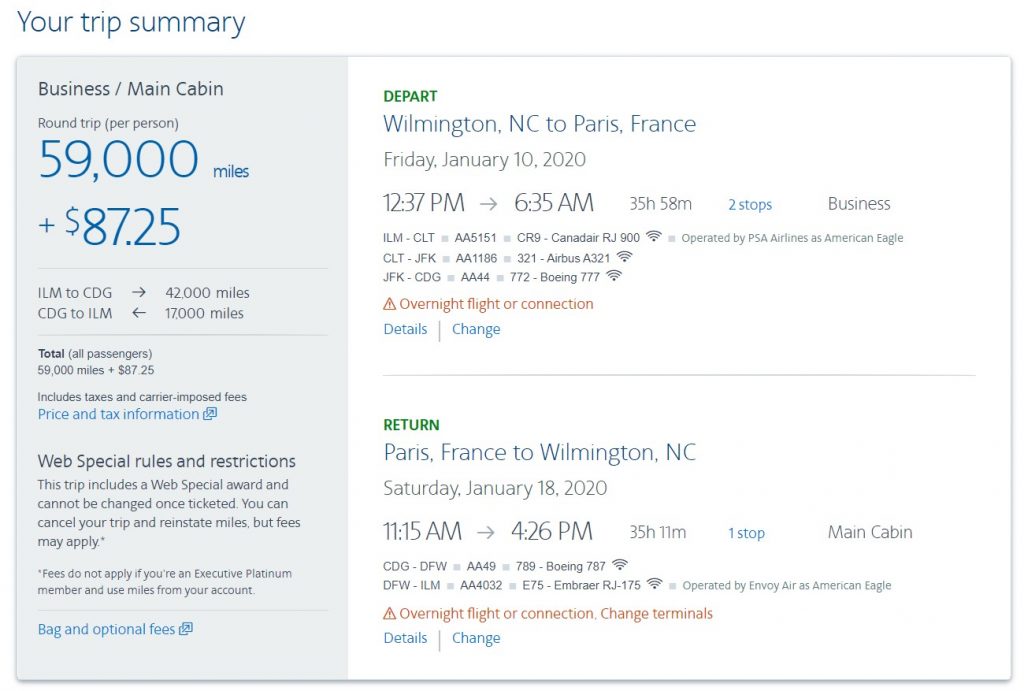This screenshot has width=1024, height=691.
Task: View the 2 stops details for departure
Action: tap(750, 204)
